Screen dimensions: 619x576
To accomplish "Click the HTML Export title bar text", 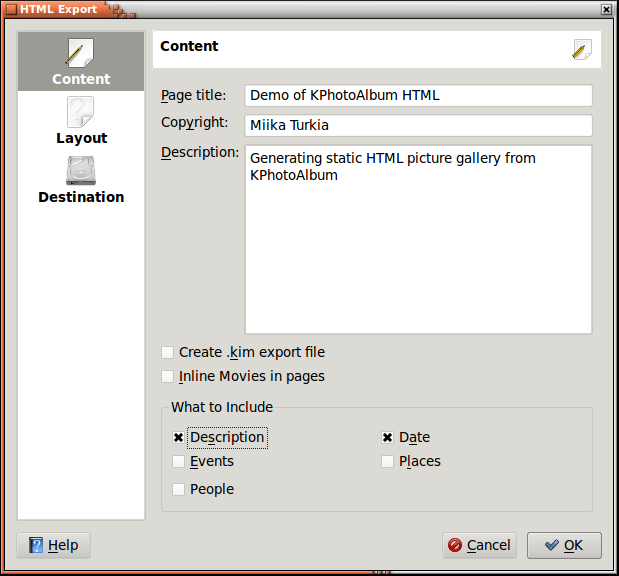I will tap(58, 9).
